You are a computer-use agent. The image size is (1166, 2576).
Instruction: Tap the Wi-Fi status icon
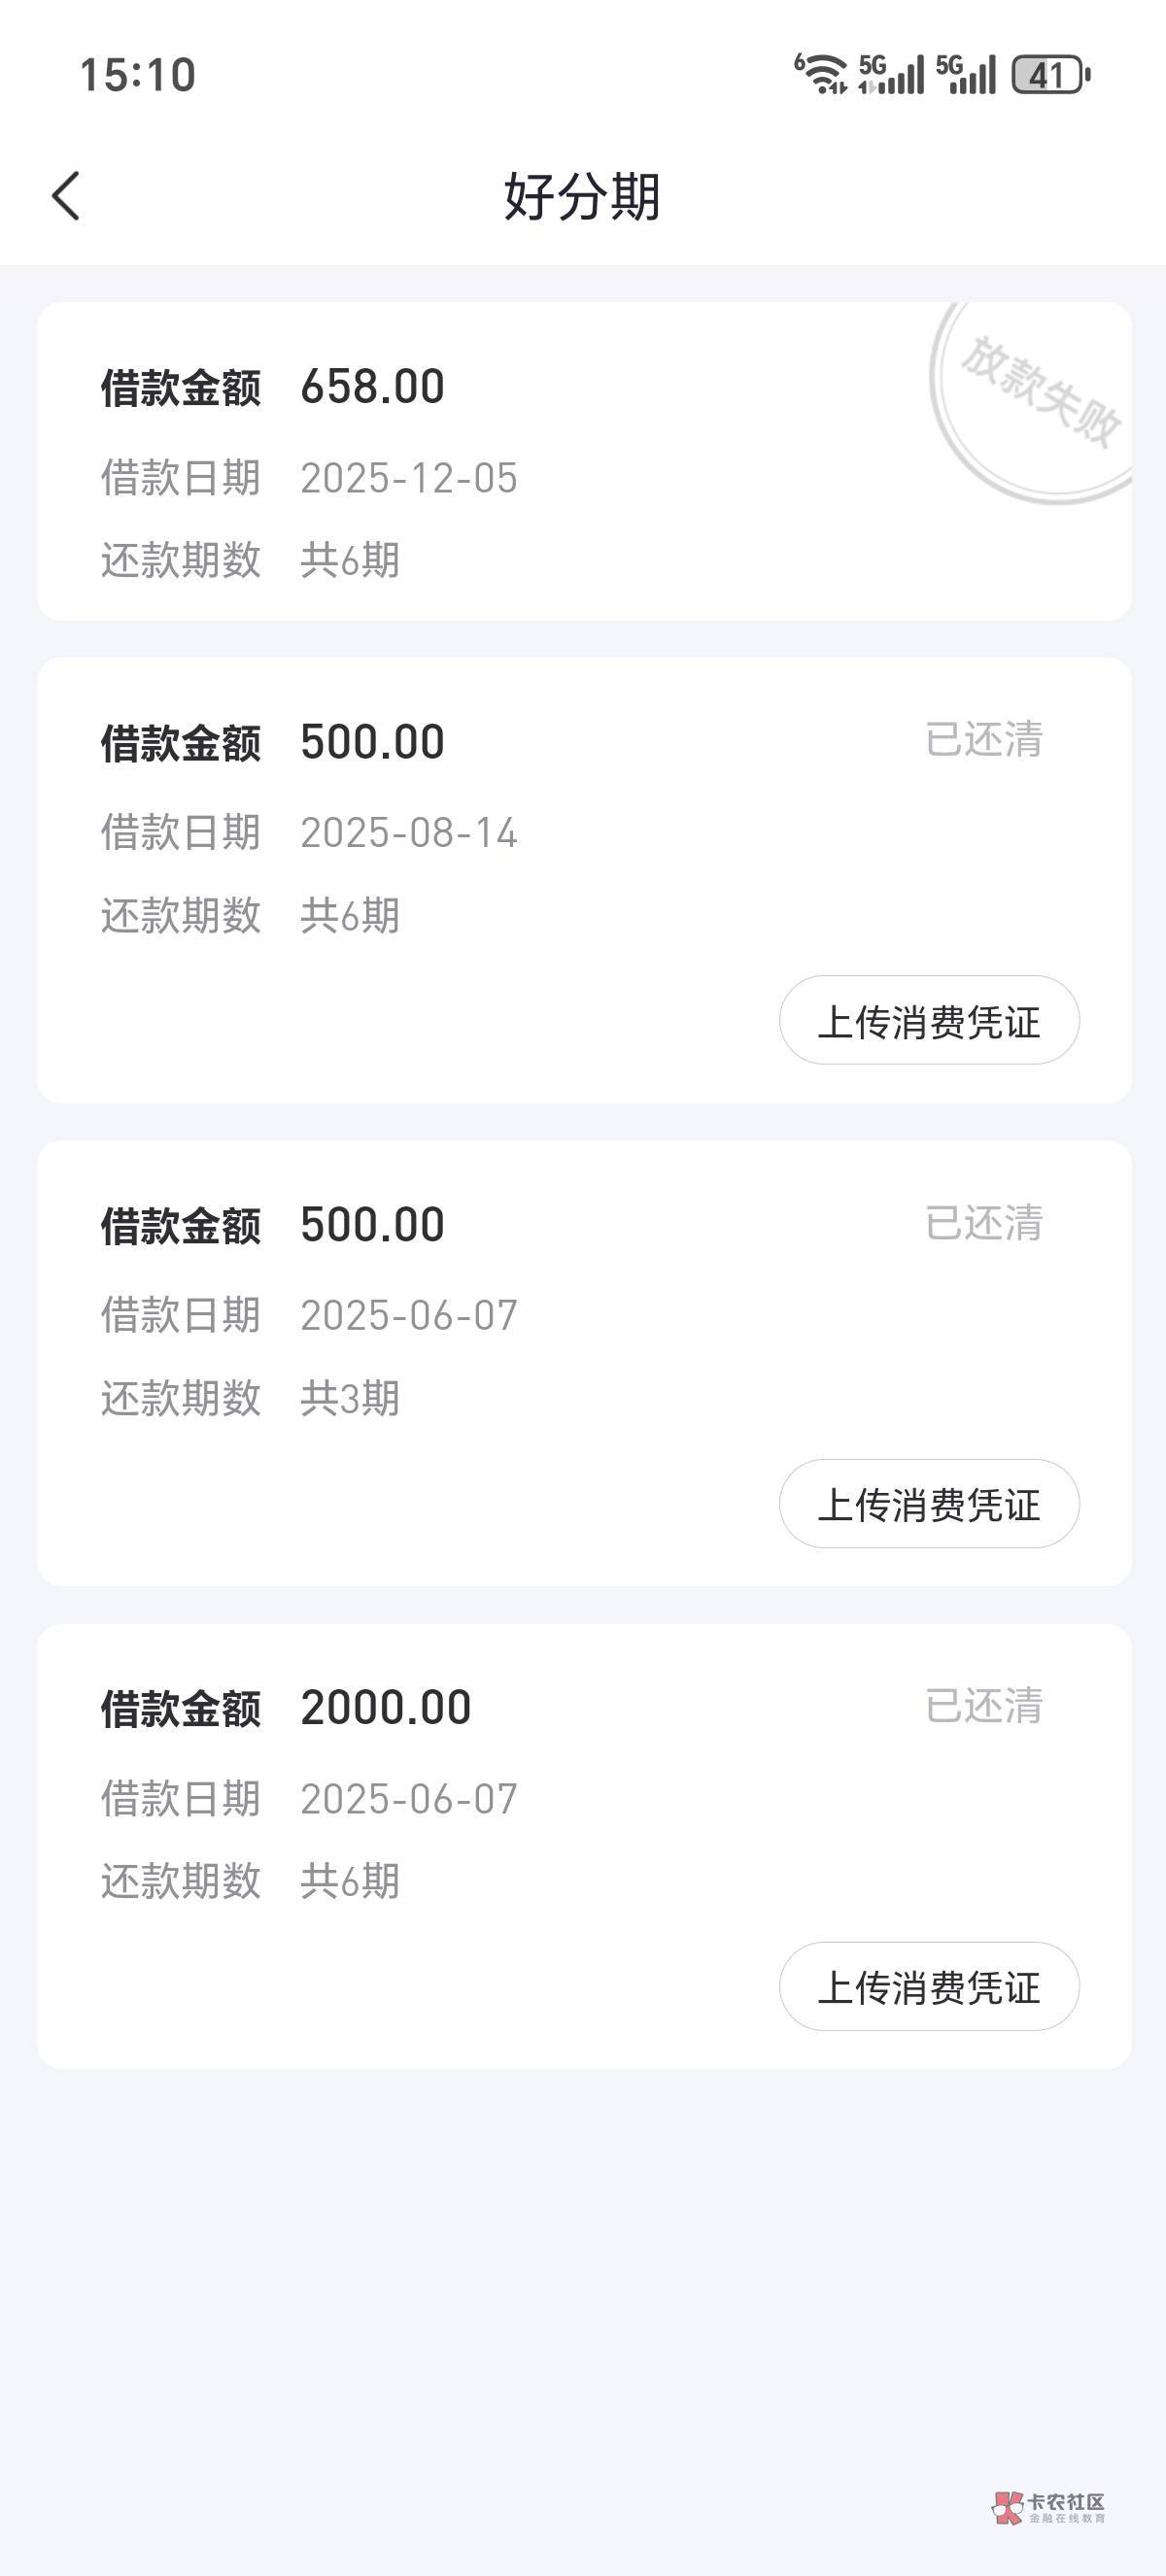[x=821, y=74]
